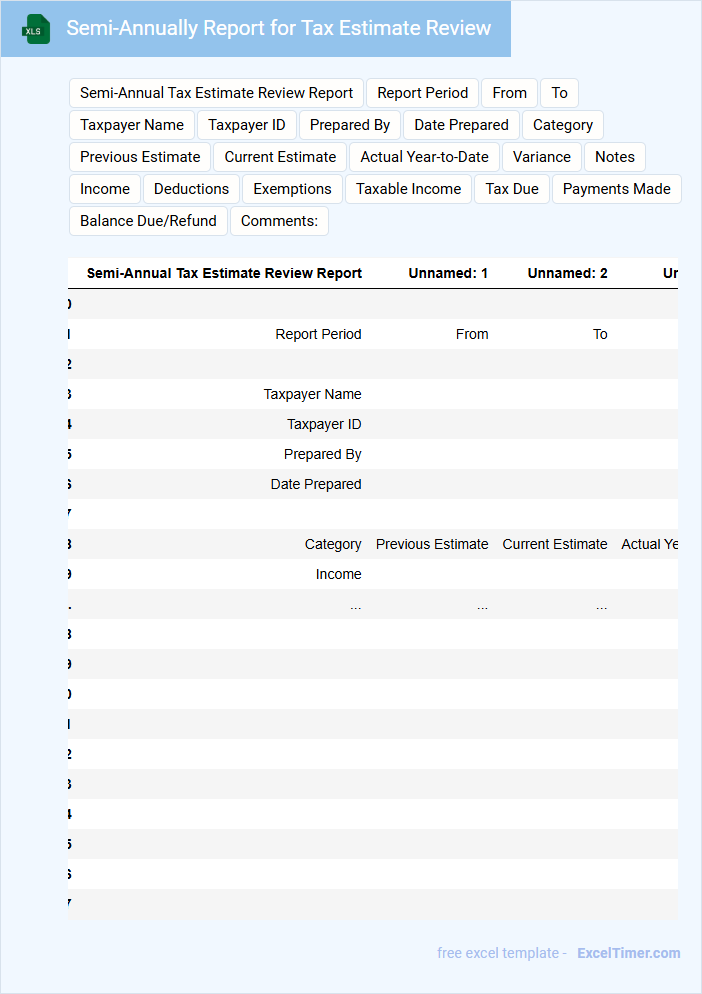Viewport: 702px width, 994px height.
Task: Click the table header 'Semi-Annual Tax Estimate Review Report'
Action: [x=224, y=273]
